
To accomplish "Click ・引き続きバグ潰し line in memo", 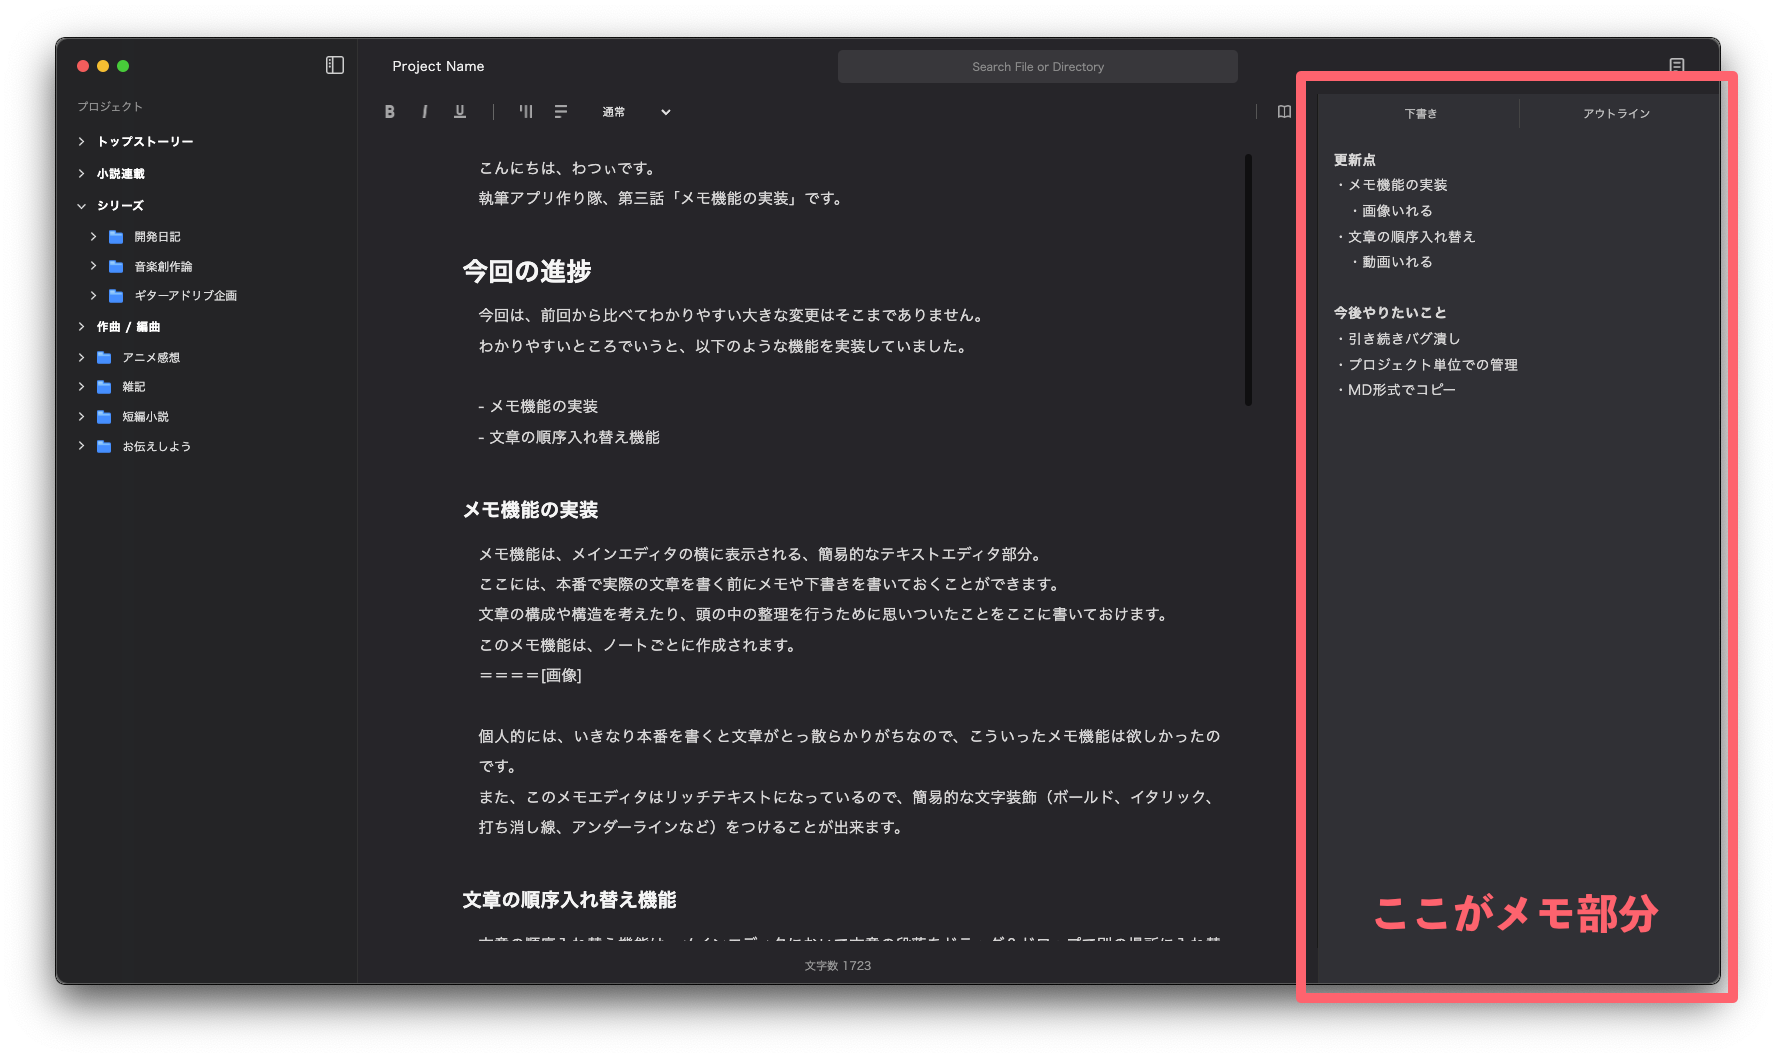I will click(x=1397, y=339).
